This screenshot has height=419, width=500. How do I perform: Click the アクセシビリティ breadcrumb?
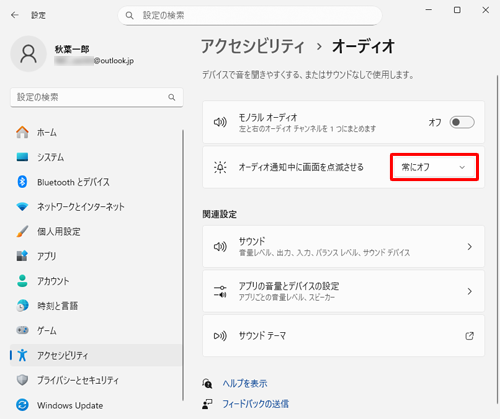[x=253, y=46]
